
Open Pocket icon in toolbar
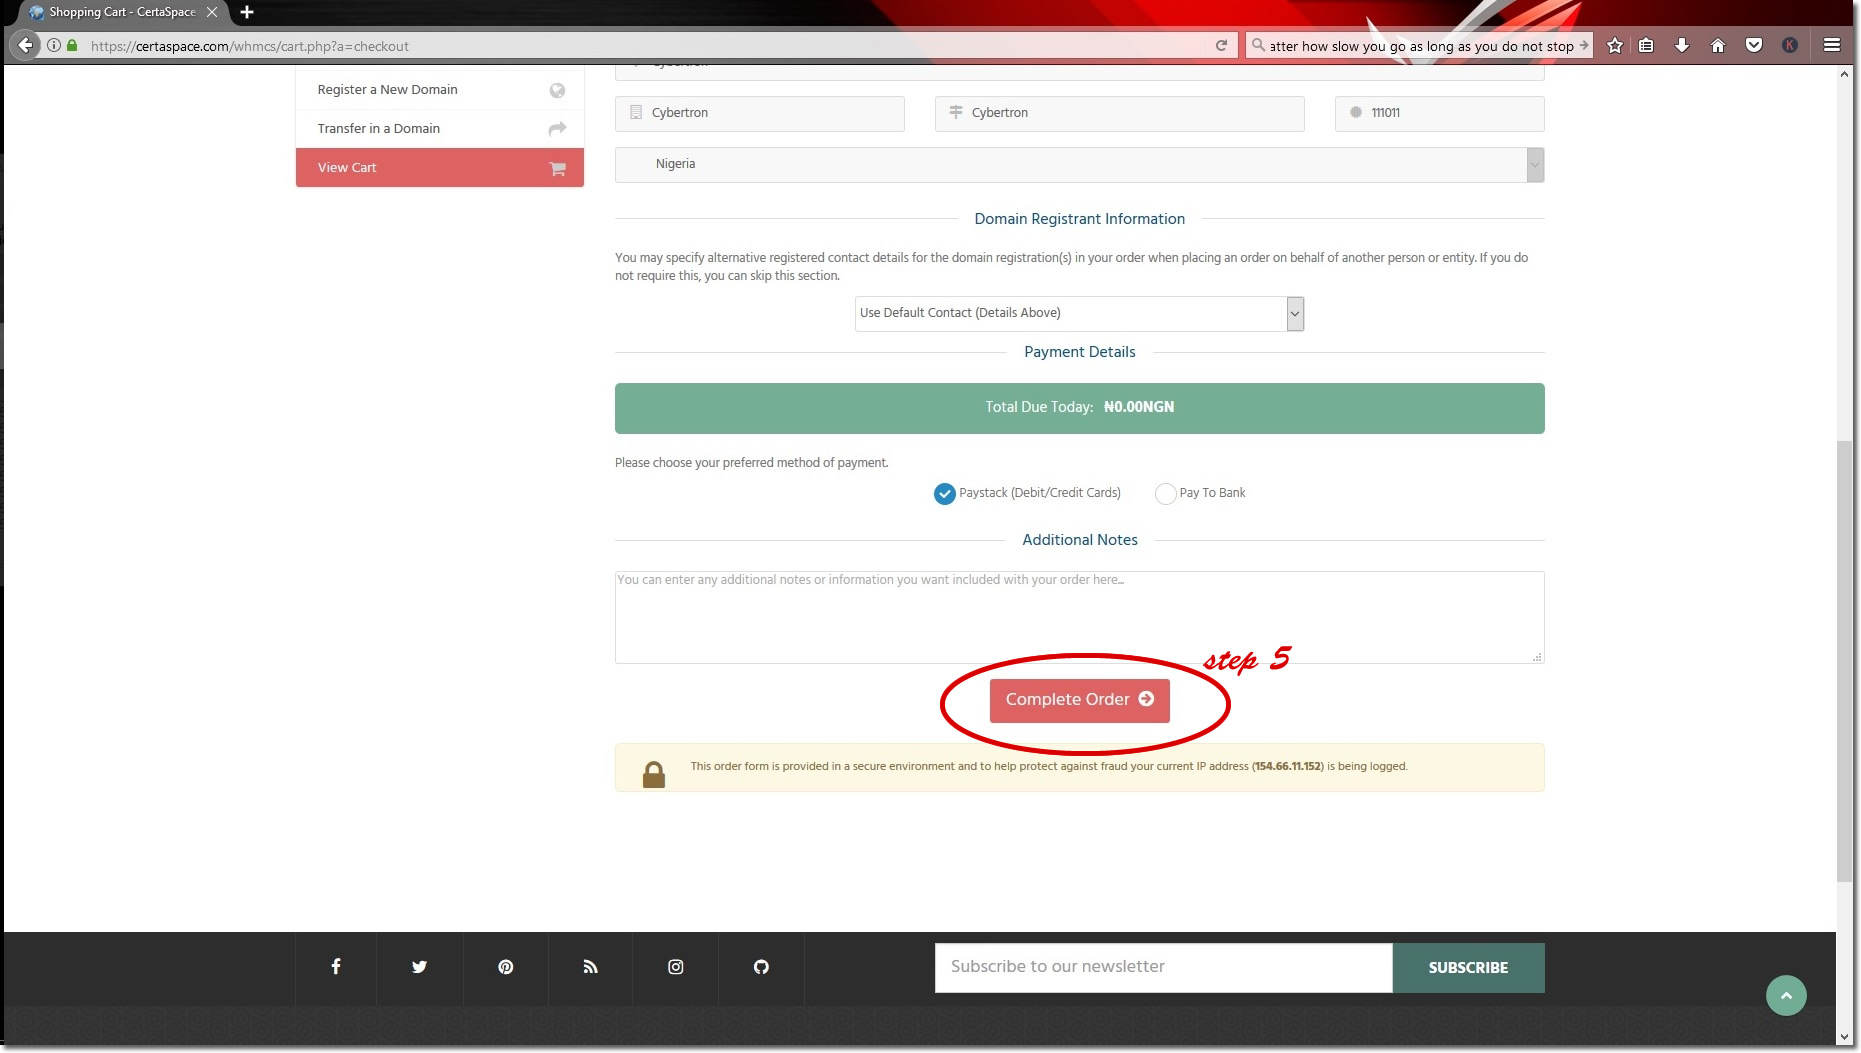click(1754, 45)
